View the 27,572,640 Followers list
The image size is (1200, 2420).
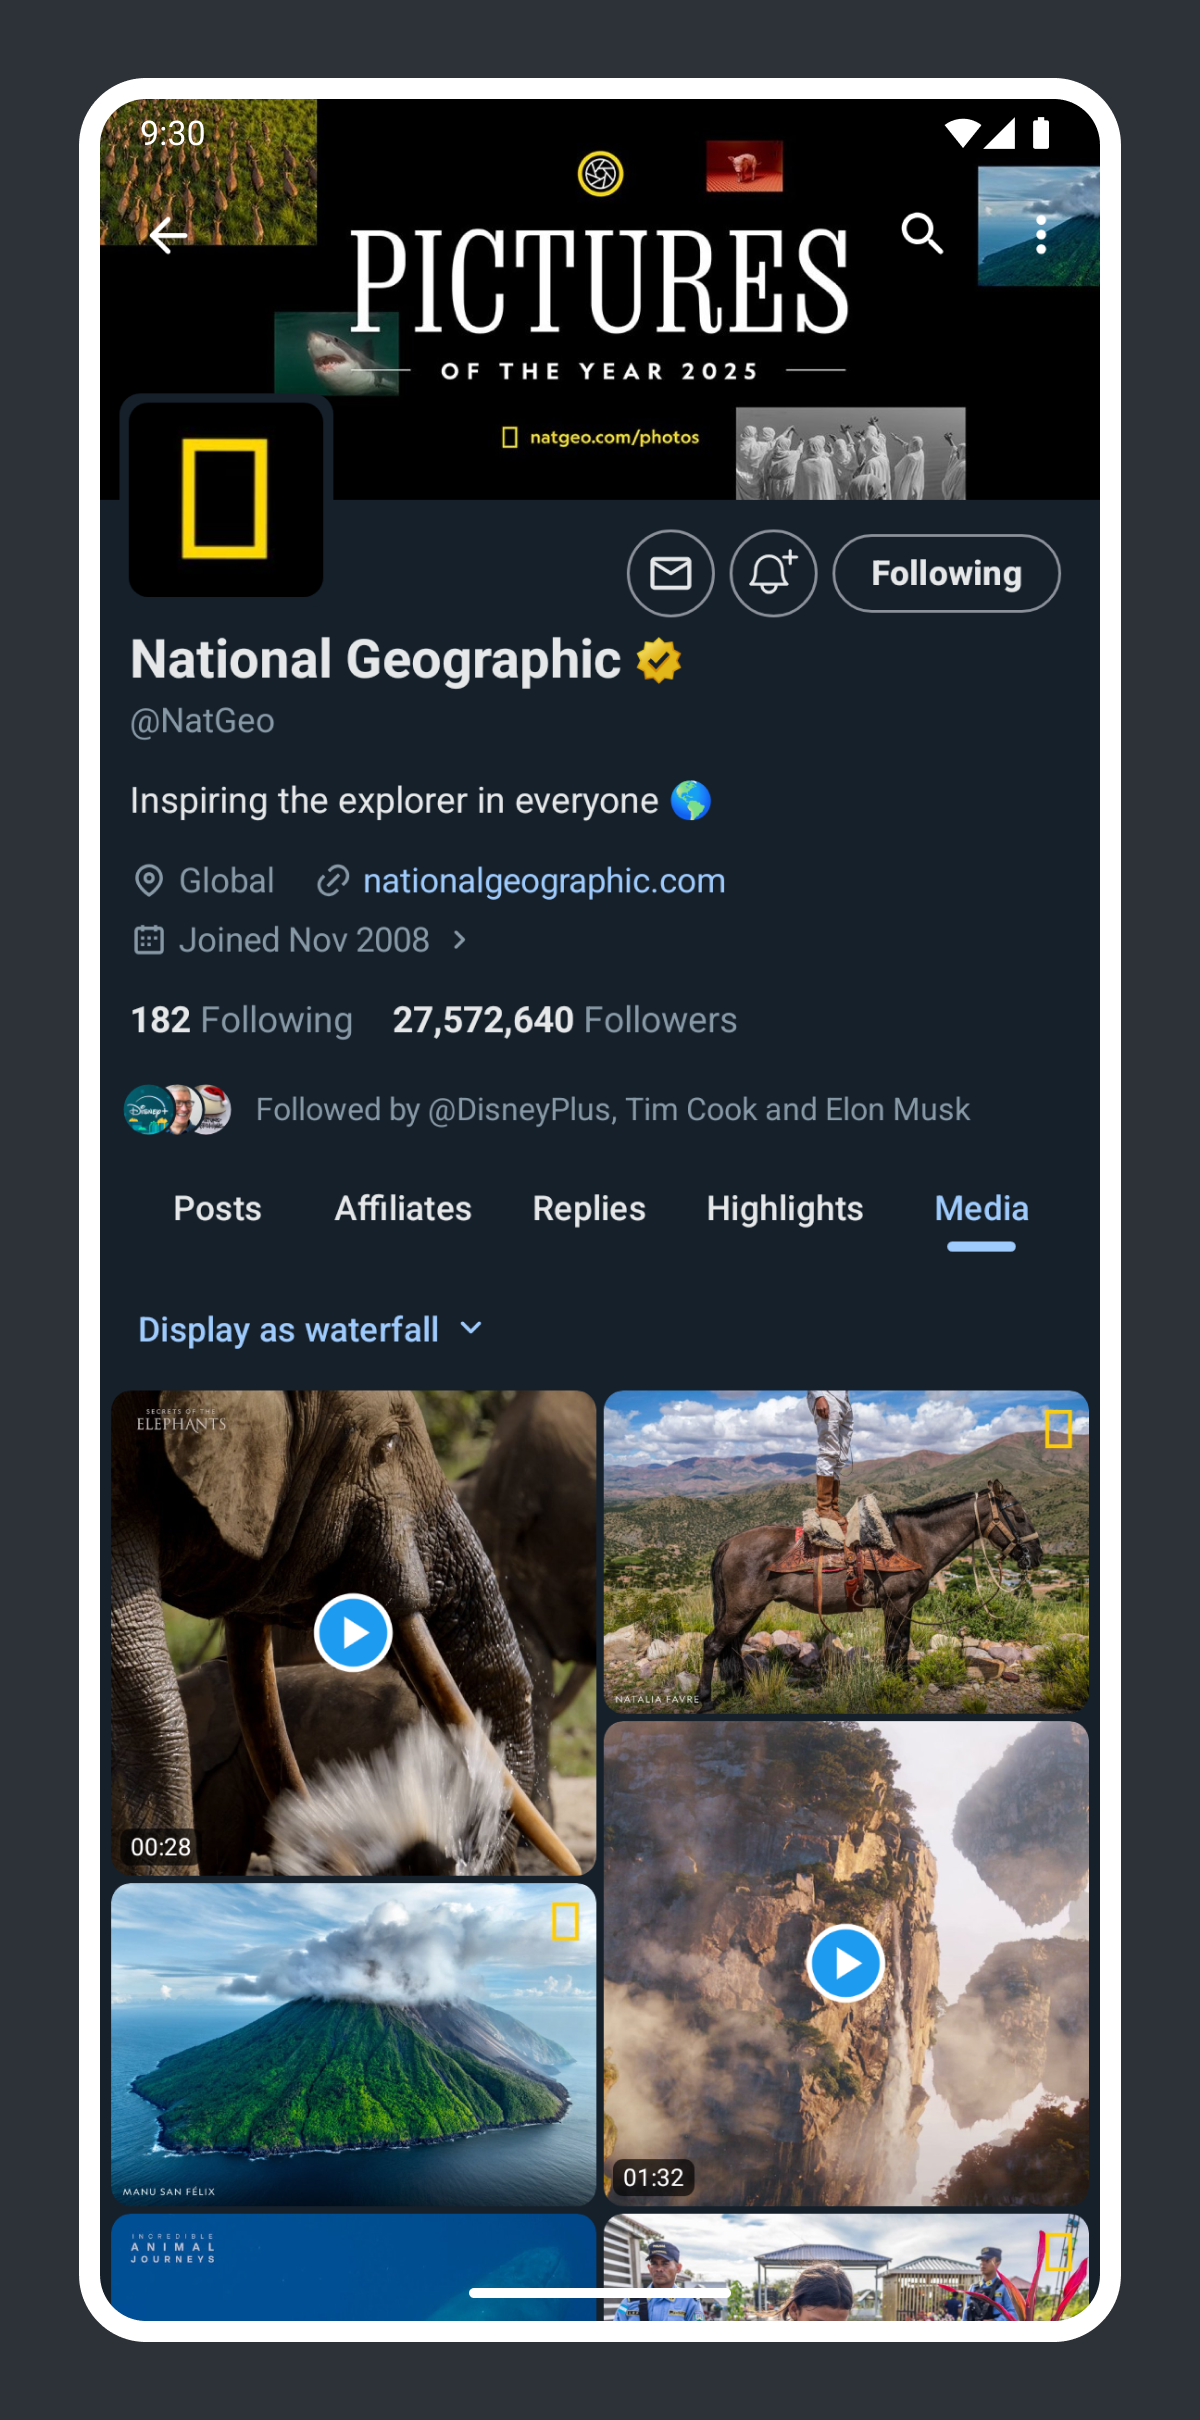(x=564, y=1020)
